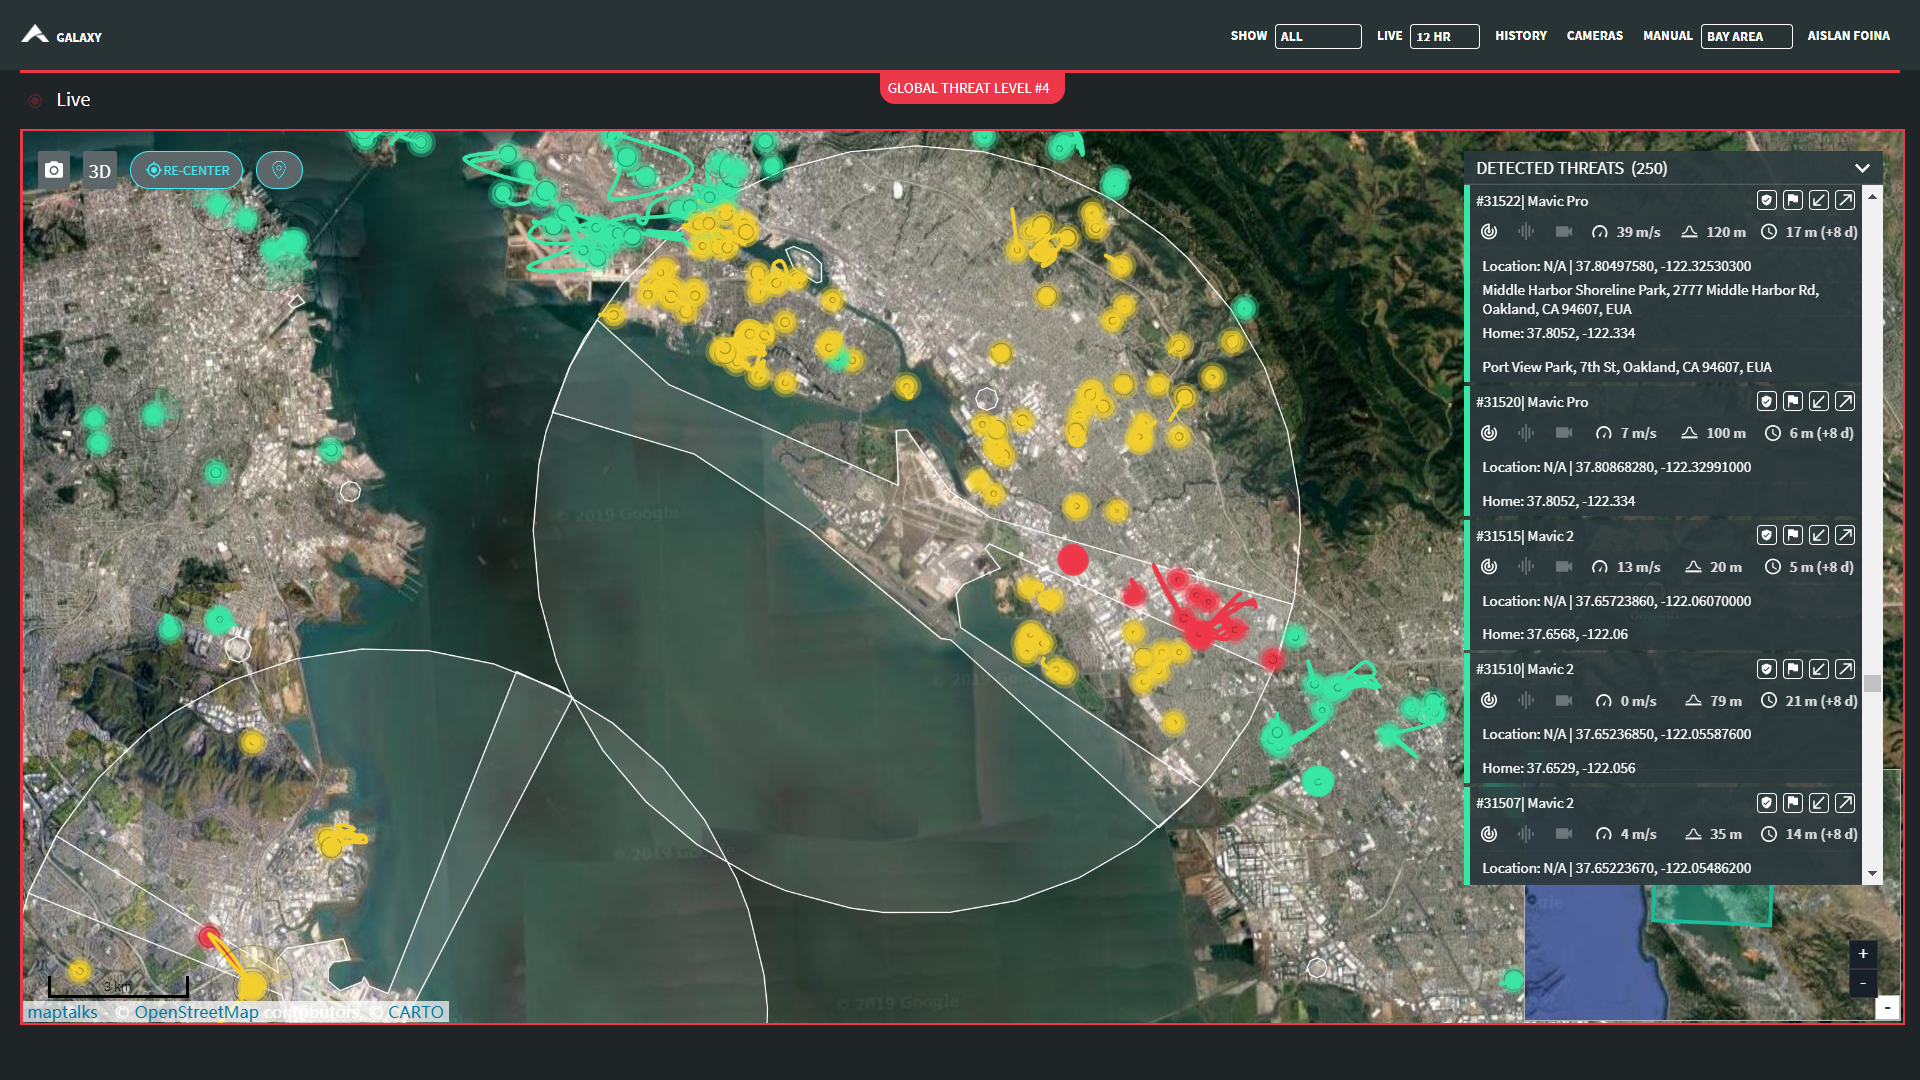Click the MANUAL label in header
Viewport: 1920px width, 1080px height.
tap(1667, 36)
